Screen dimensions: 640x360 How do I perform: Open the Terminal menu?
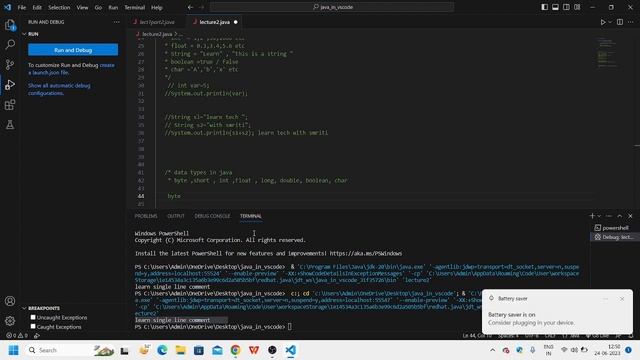click(135, 7)
